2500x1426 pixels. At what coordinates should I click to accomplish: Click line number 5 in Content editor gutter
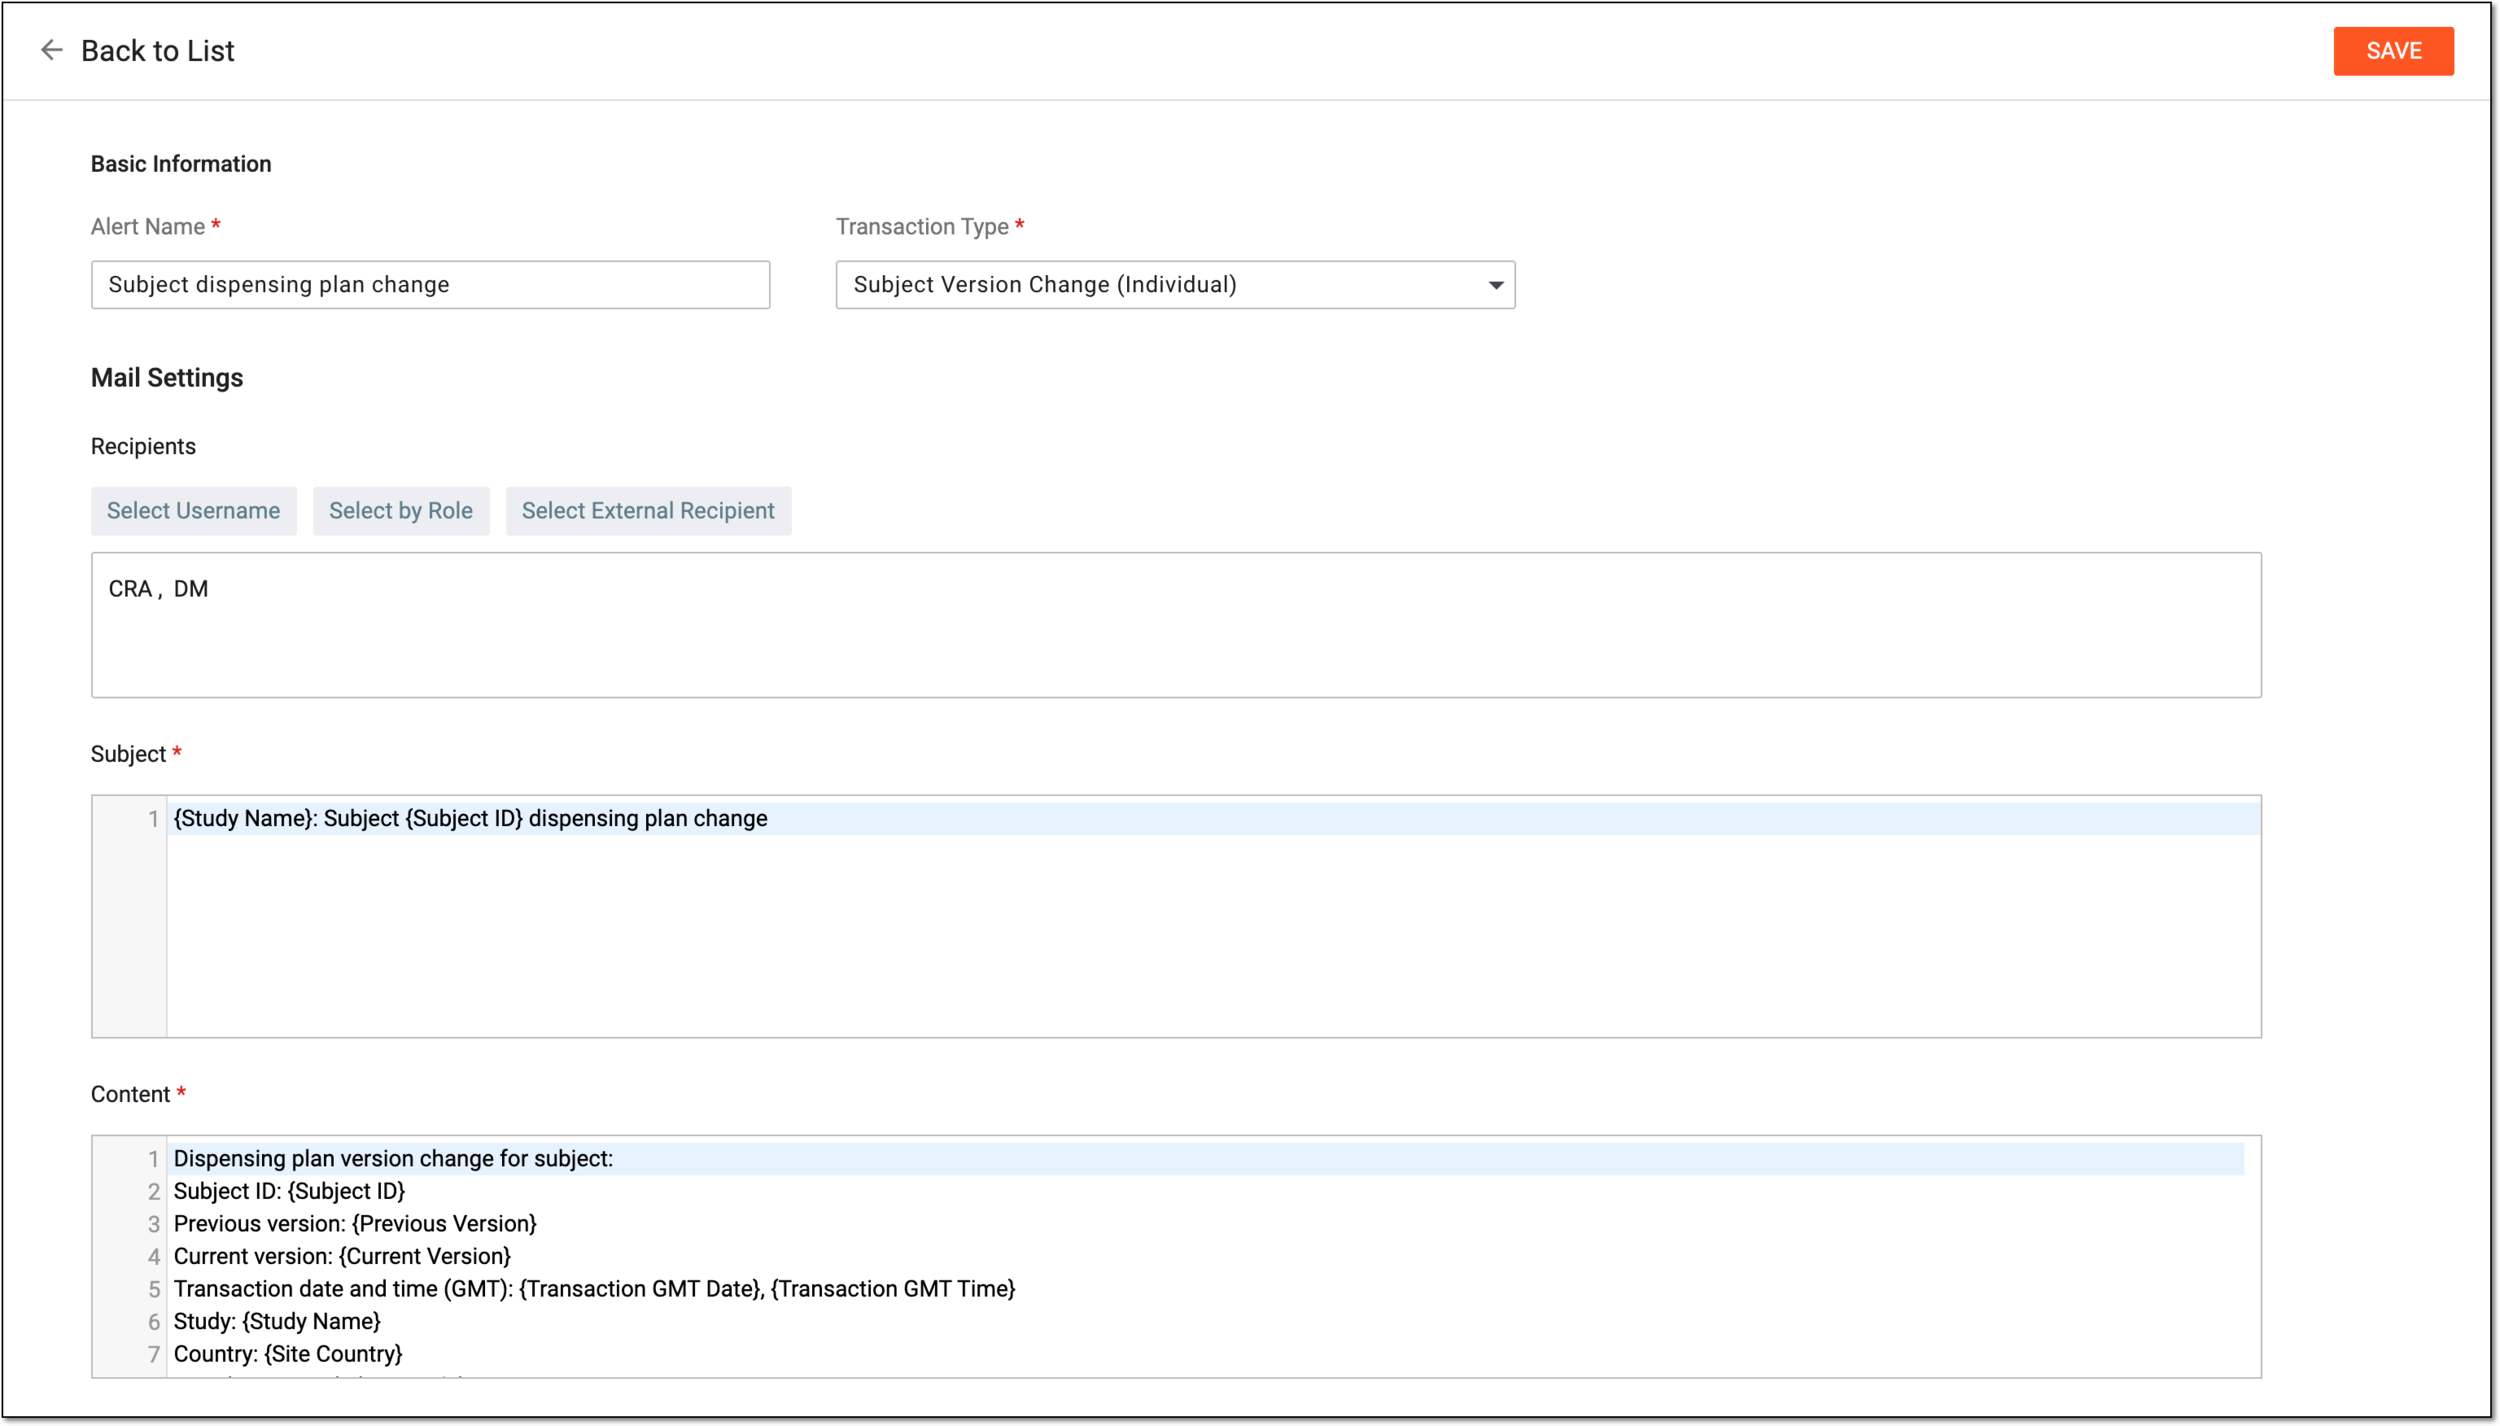[154, 1289]
